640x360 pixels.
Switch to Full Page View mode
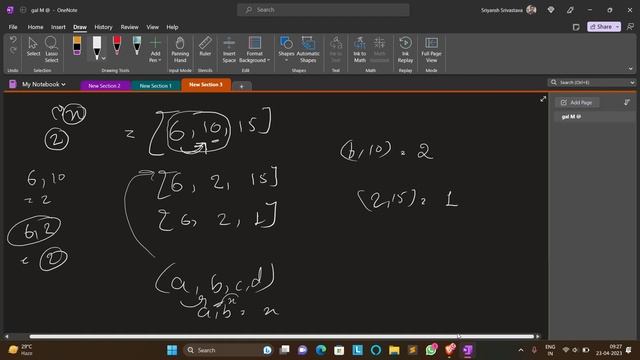tap(431, 49)
